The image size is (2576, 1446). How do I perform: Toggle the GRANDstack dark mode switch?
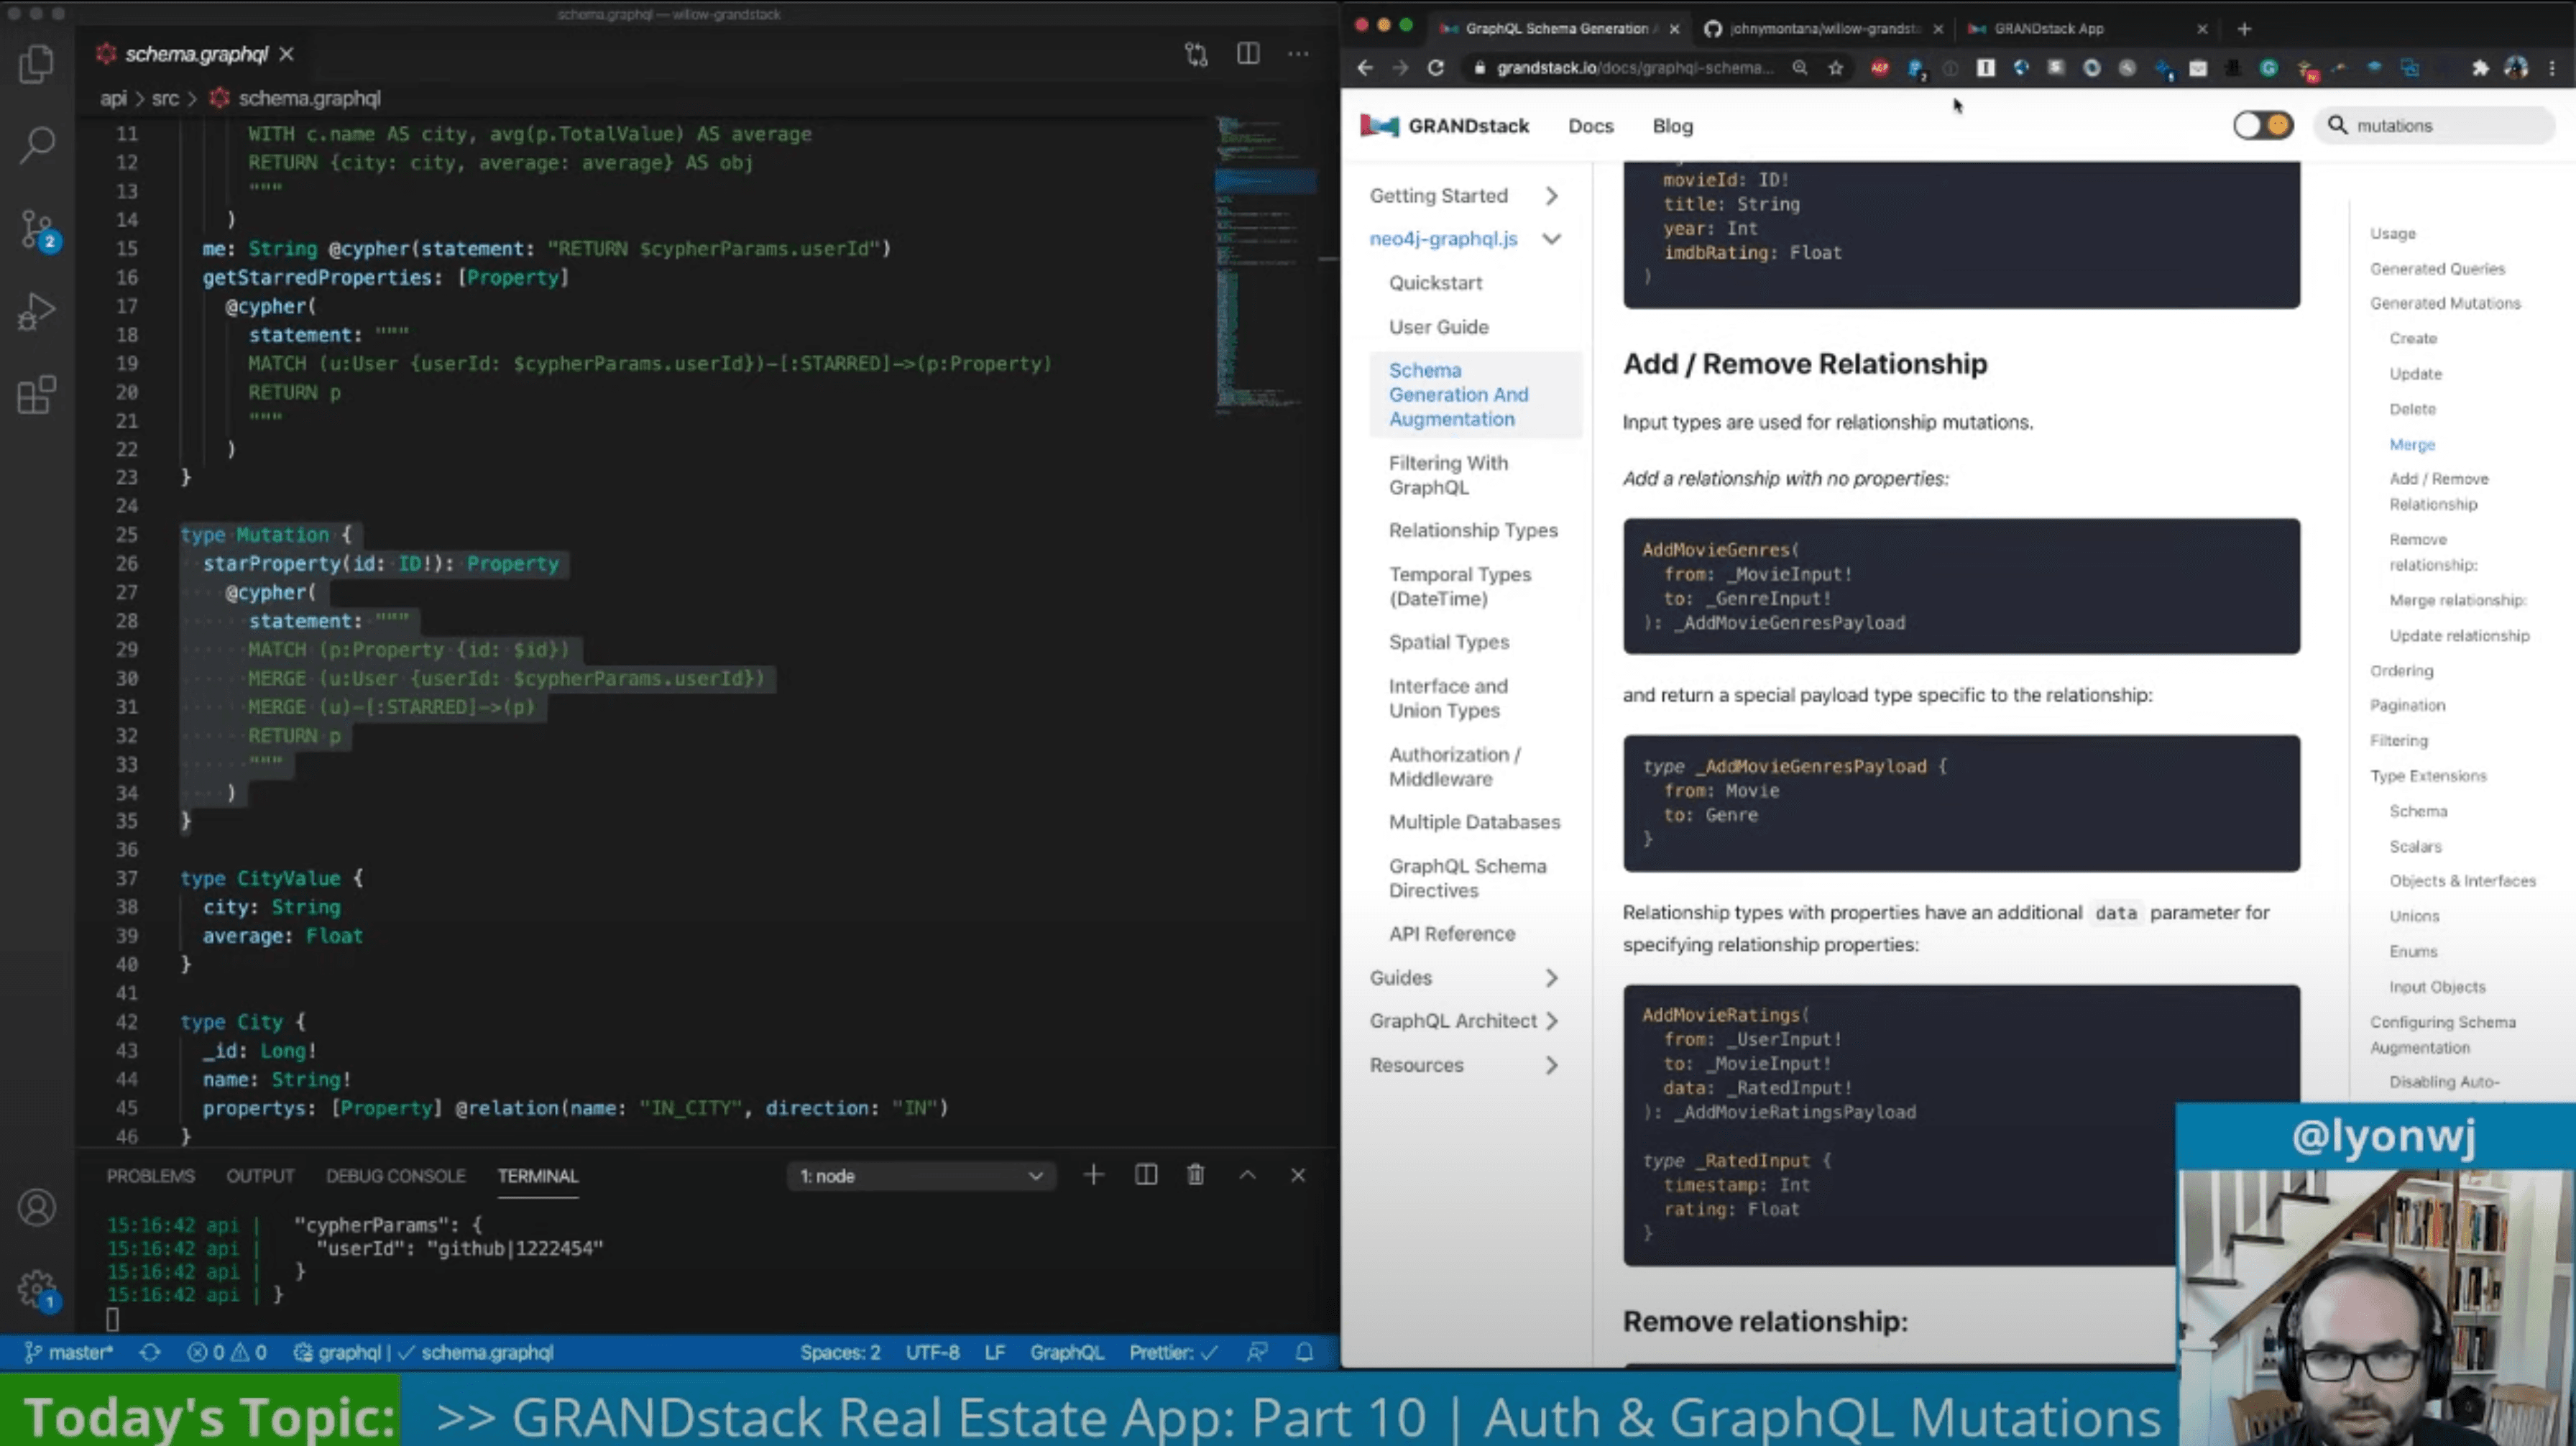click(2263, 126)
